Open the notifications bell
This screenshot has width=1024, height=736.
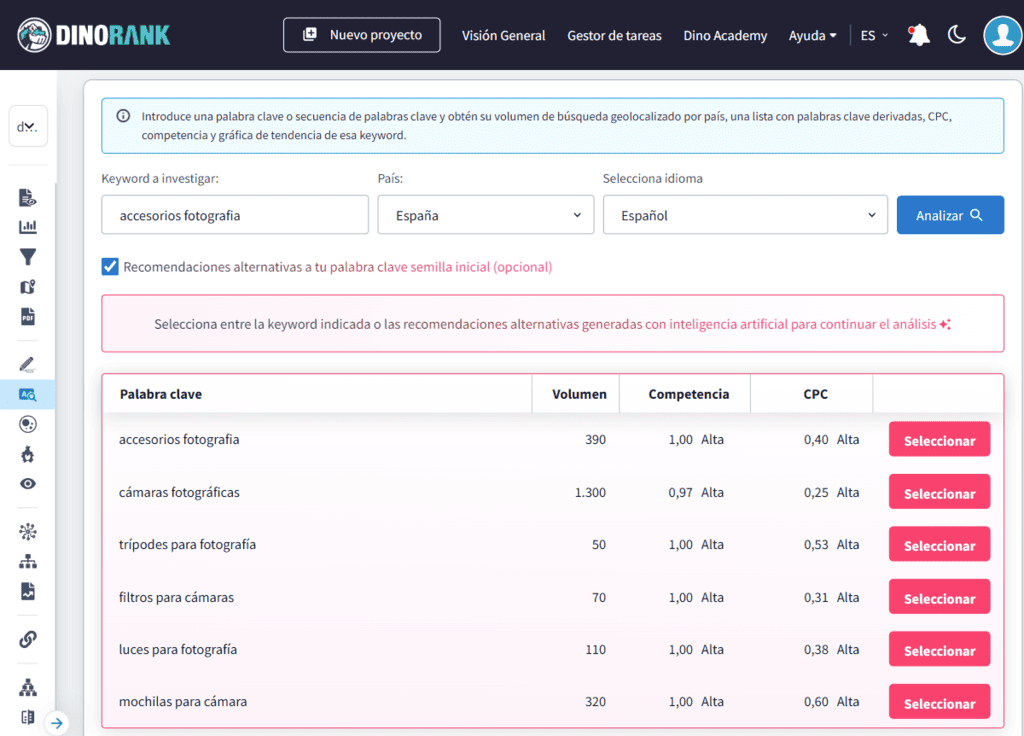click(918, 33)
